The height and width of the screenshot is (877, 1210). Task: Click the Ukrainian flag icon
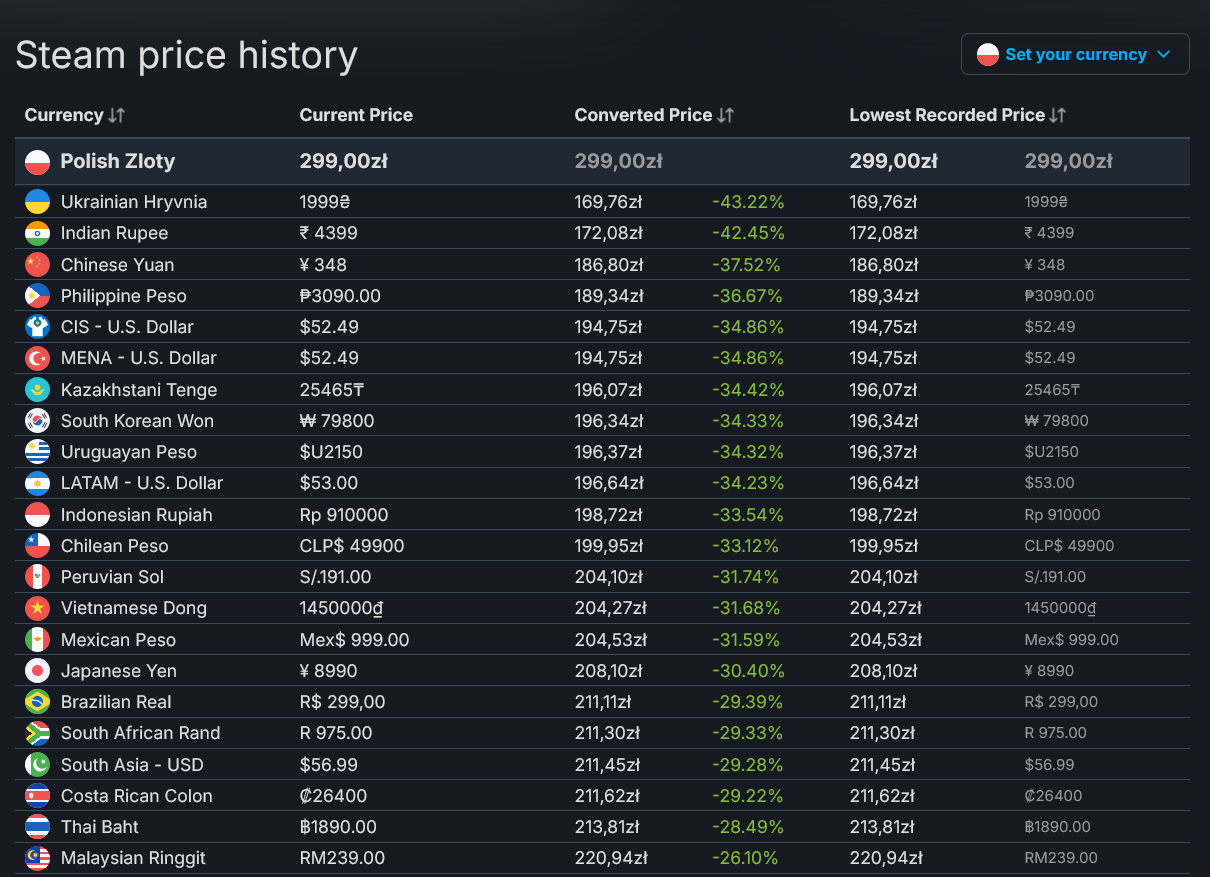(x=37, y=202)
